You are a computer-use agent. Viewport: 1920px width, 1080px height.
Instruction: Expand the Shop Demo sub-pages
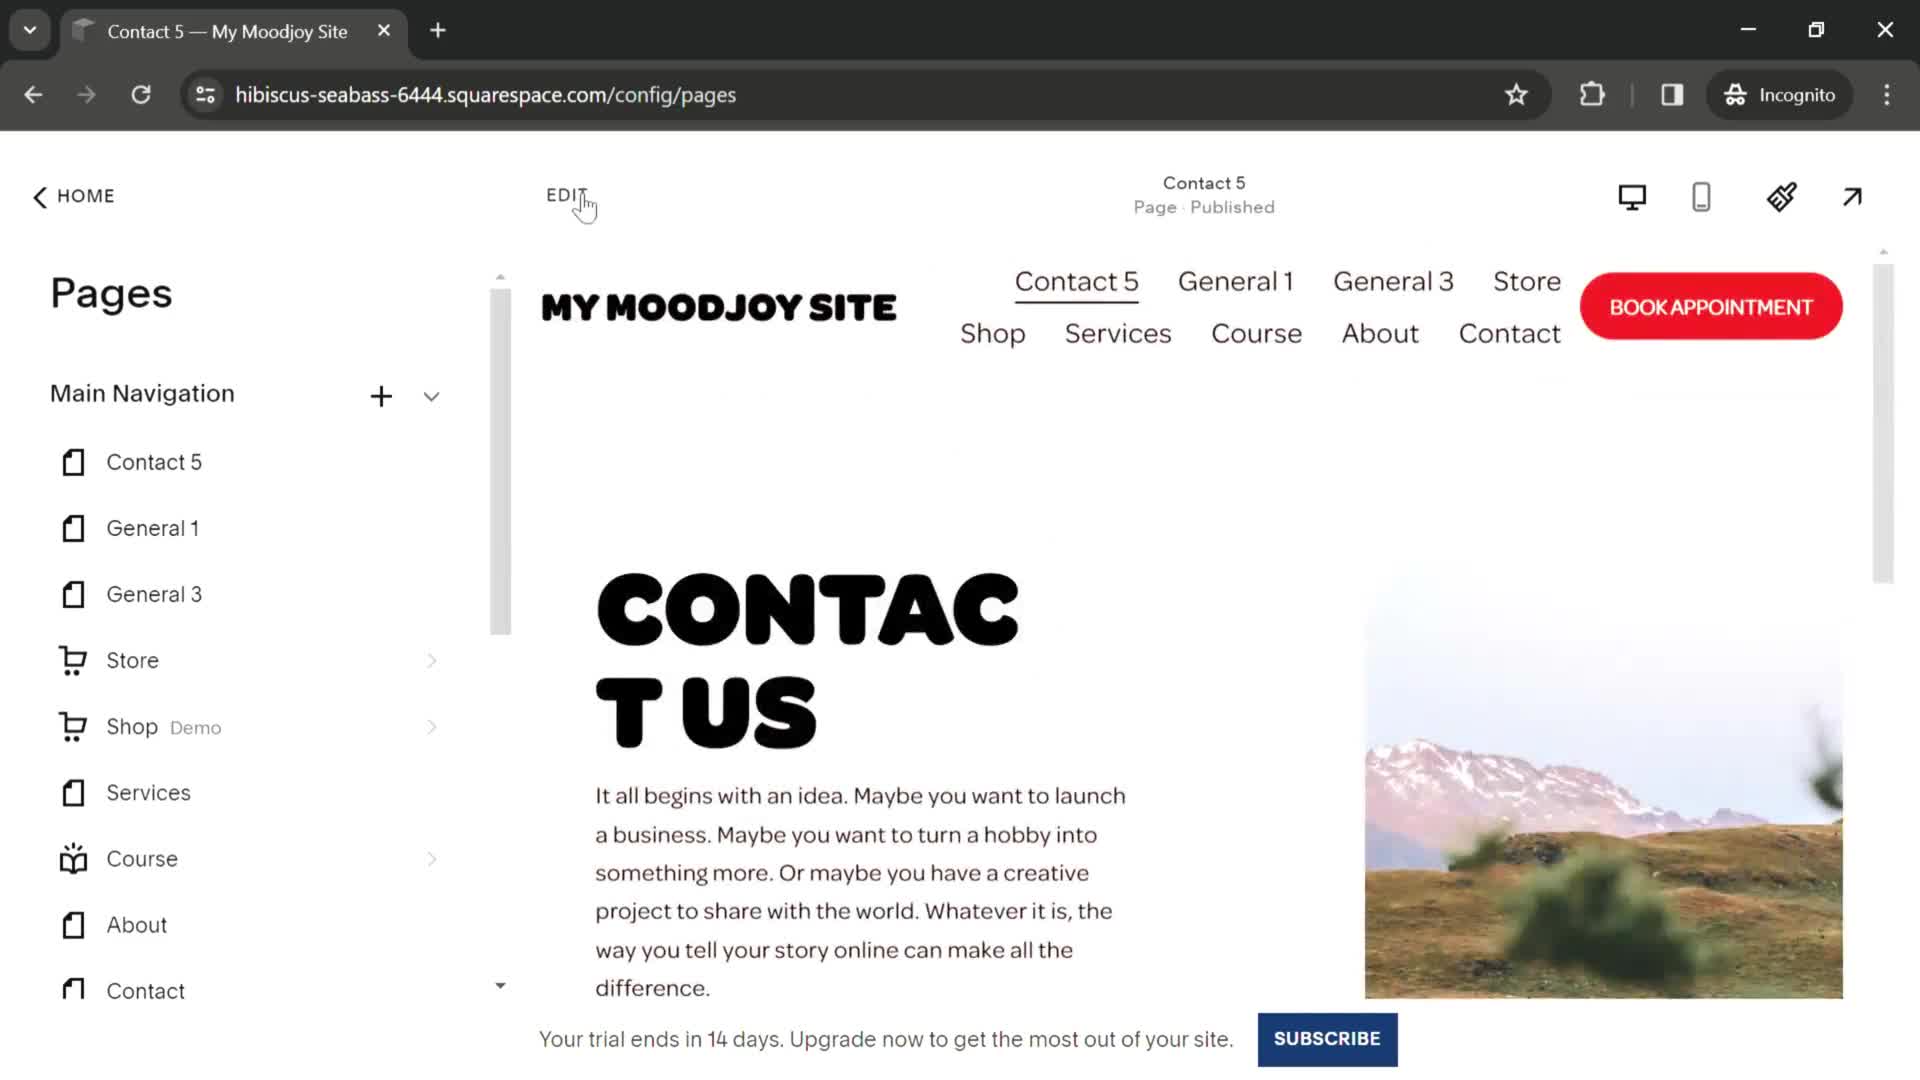[x=433, y=727]
